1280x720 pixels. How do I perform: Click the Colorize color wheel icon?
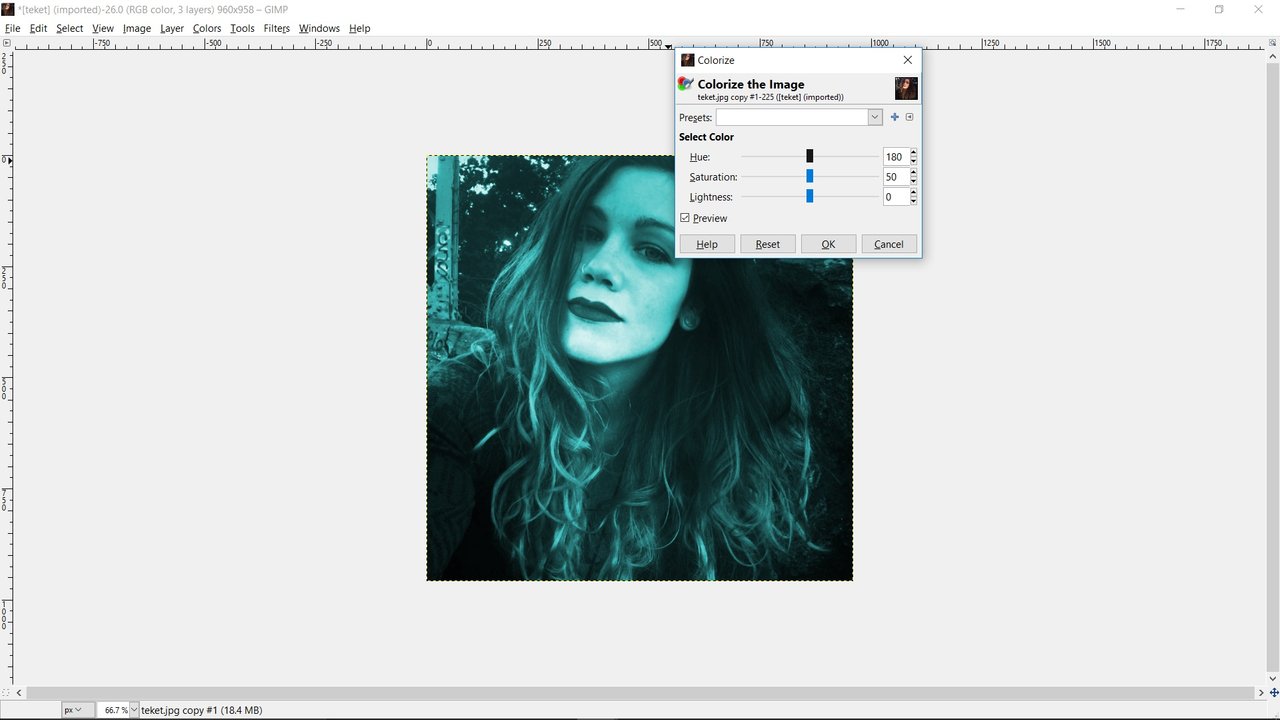(684, 83)
